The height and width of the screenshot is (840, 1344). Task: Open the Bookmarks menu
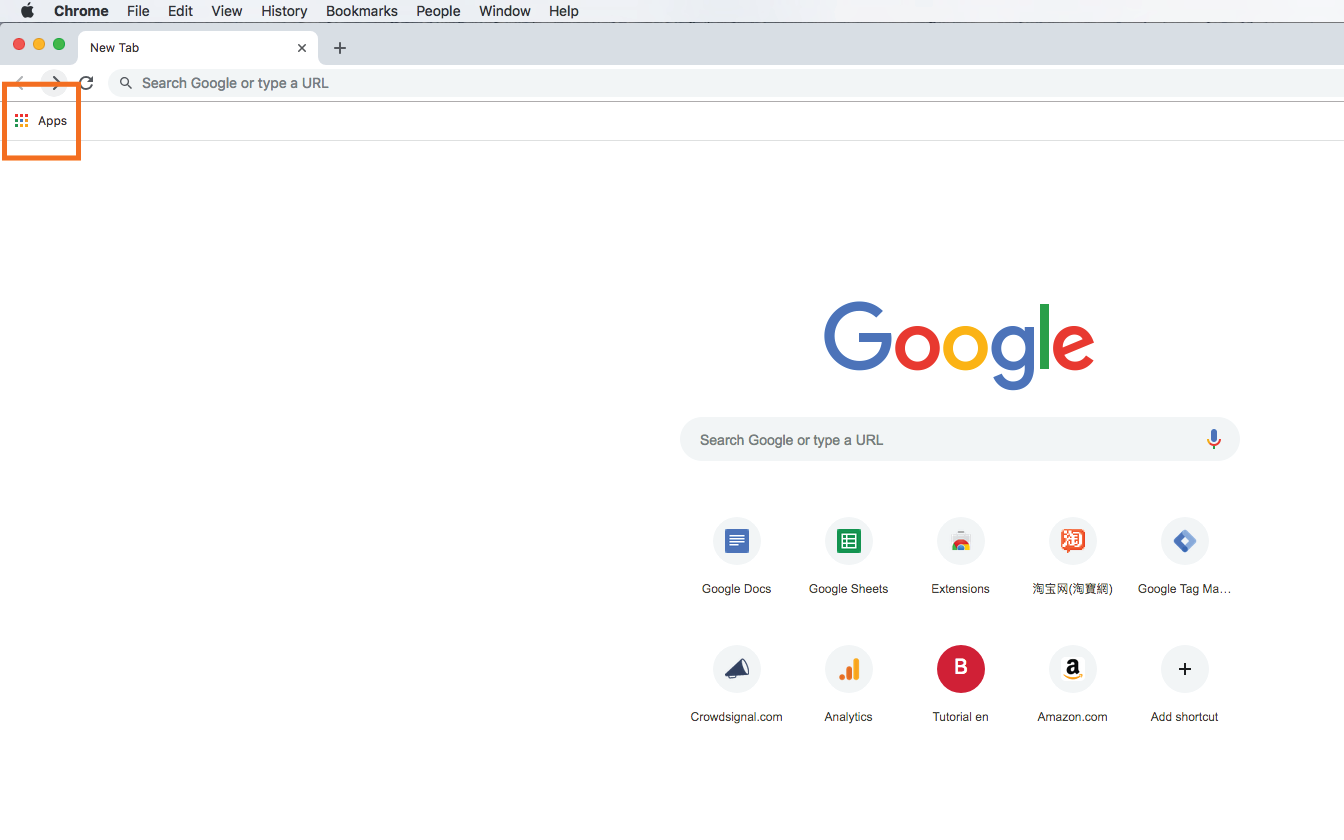click(361, 11)
